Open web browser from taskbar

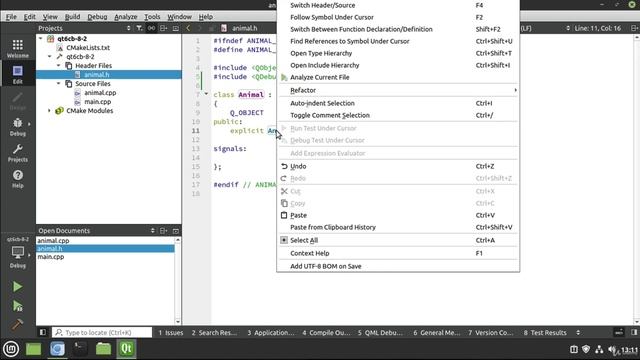(x=57, y=349)
